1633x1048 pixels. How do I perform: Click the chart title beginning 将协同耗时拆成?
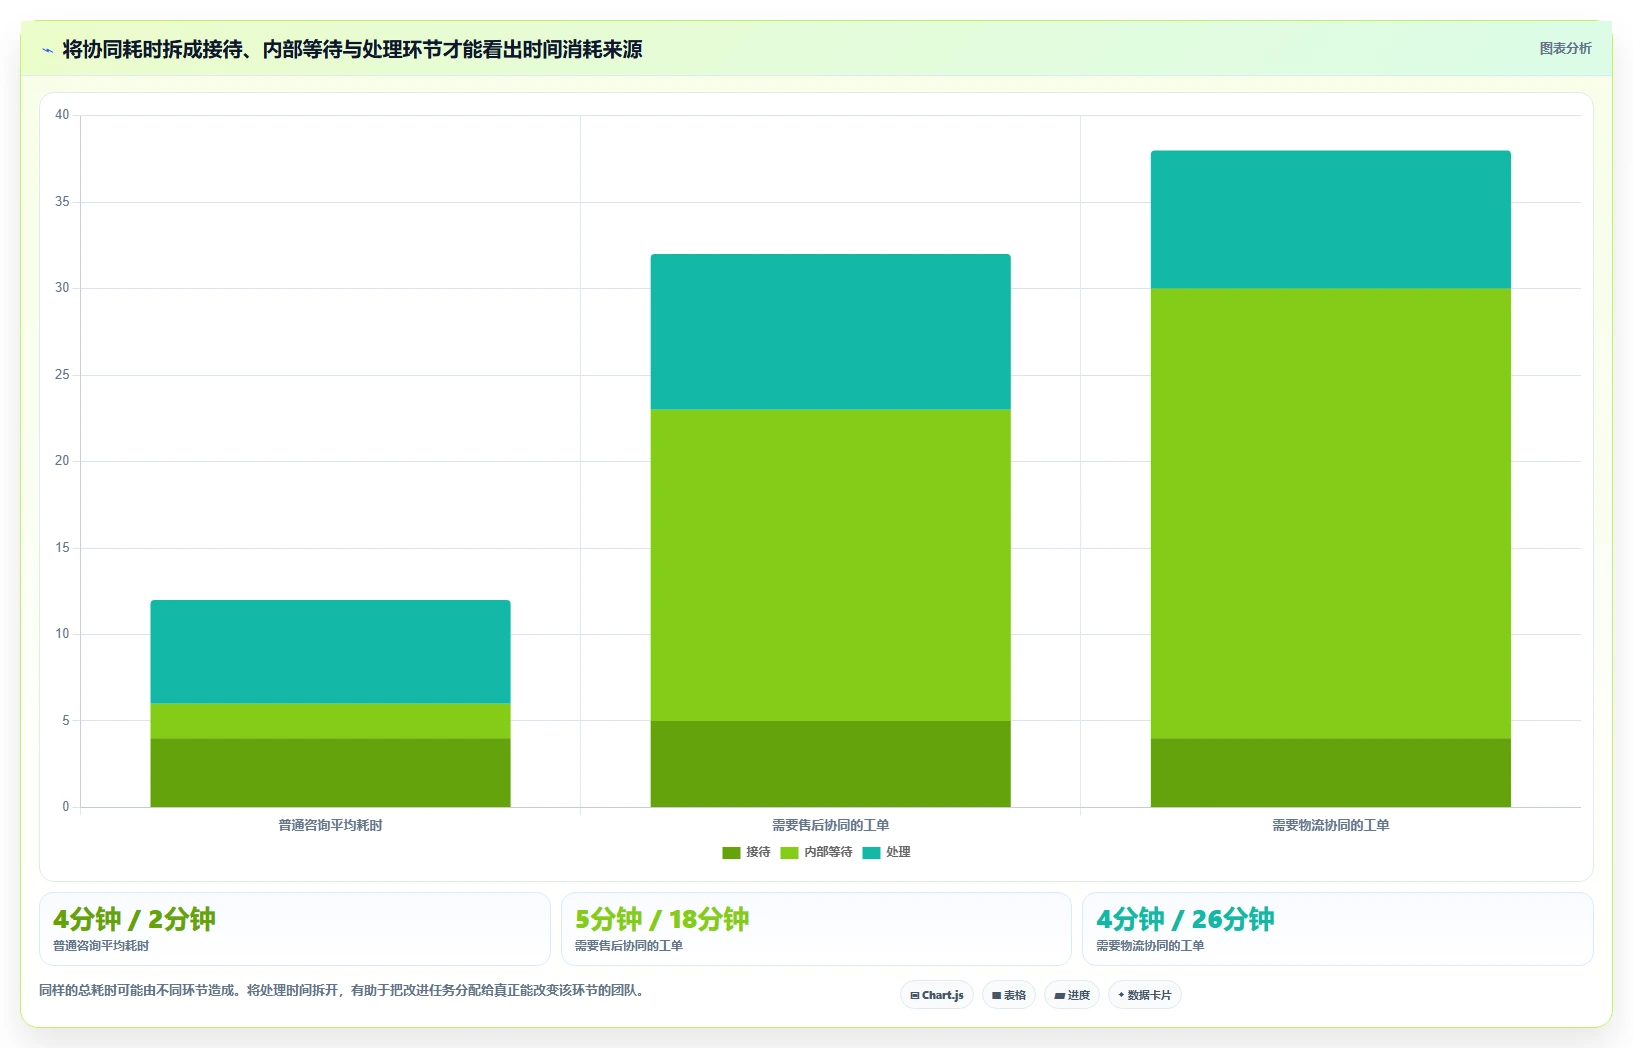click(x=352, y=49)
